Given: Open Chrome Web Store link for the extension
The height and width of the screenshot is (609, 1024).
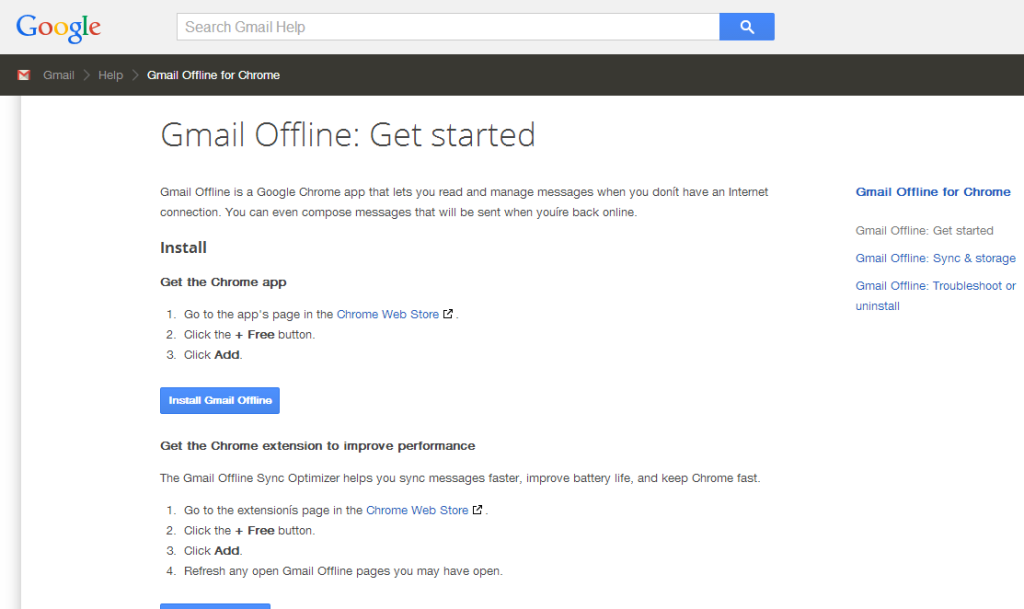Looking at the screenshot, I should click(417, 510).
